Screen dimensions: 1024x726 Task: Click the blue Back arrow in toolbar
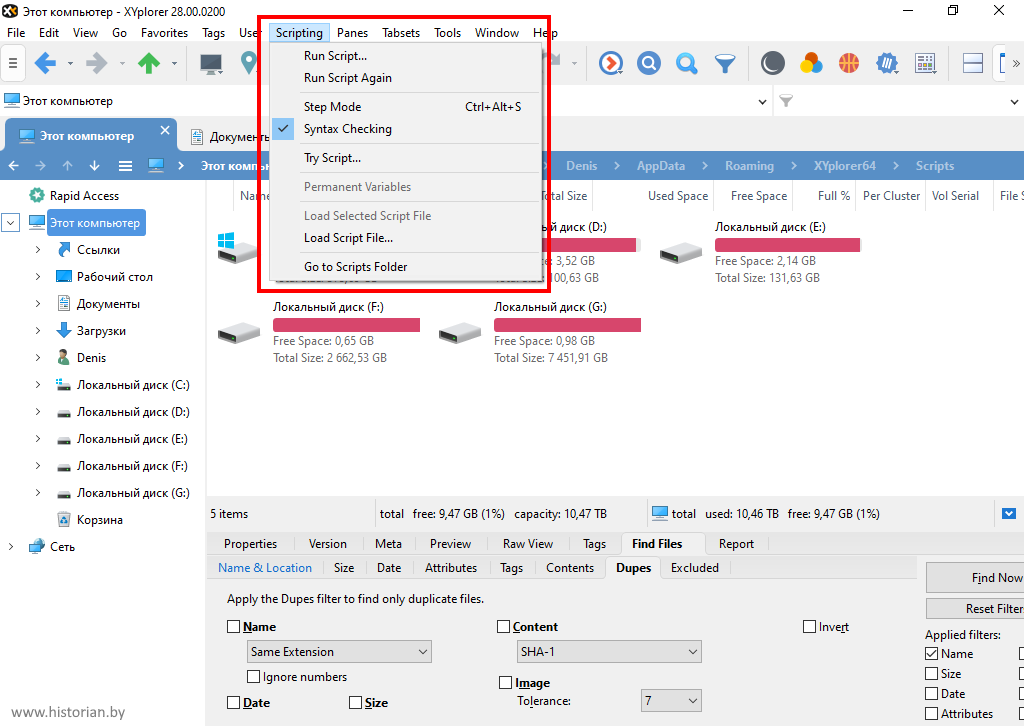tap(45, 64)
